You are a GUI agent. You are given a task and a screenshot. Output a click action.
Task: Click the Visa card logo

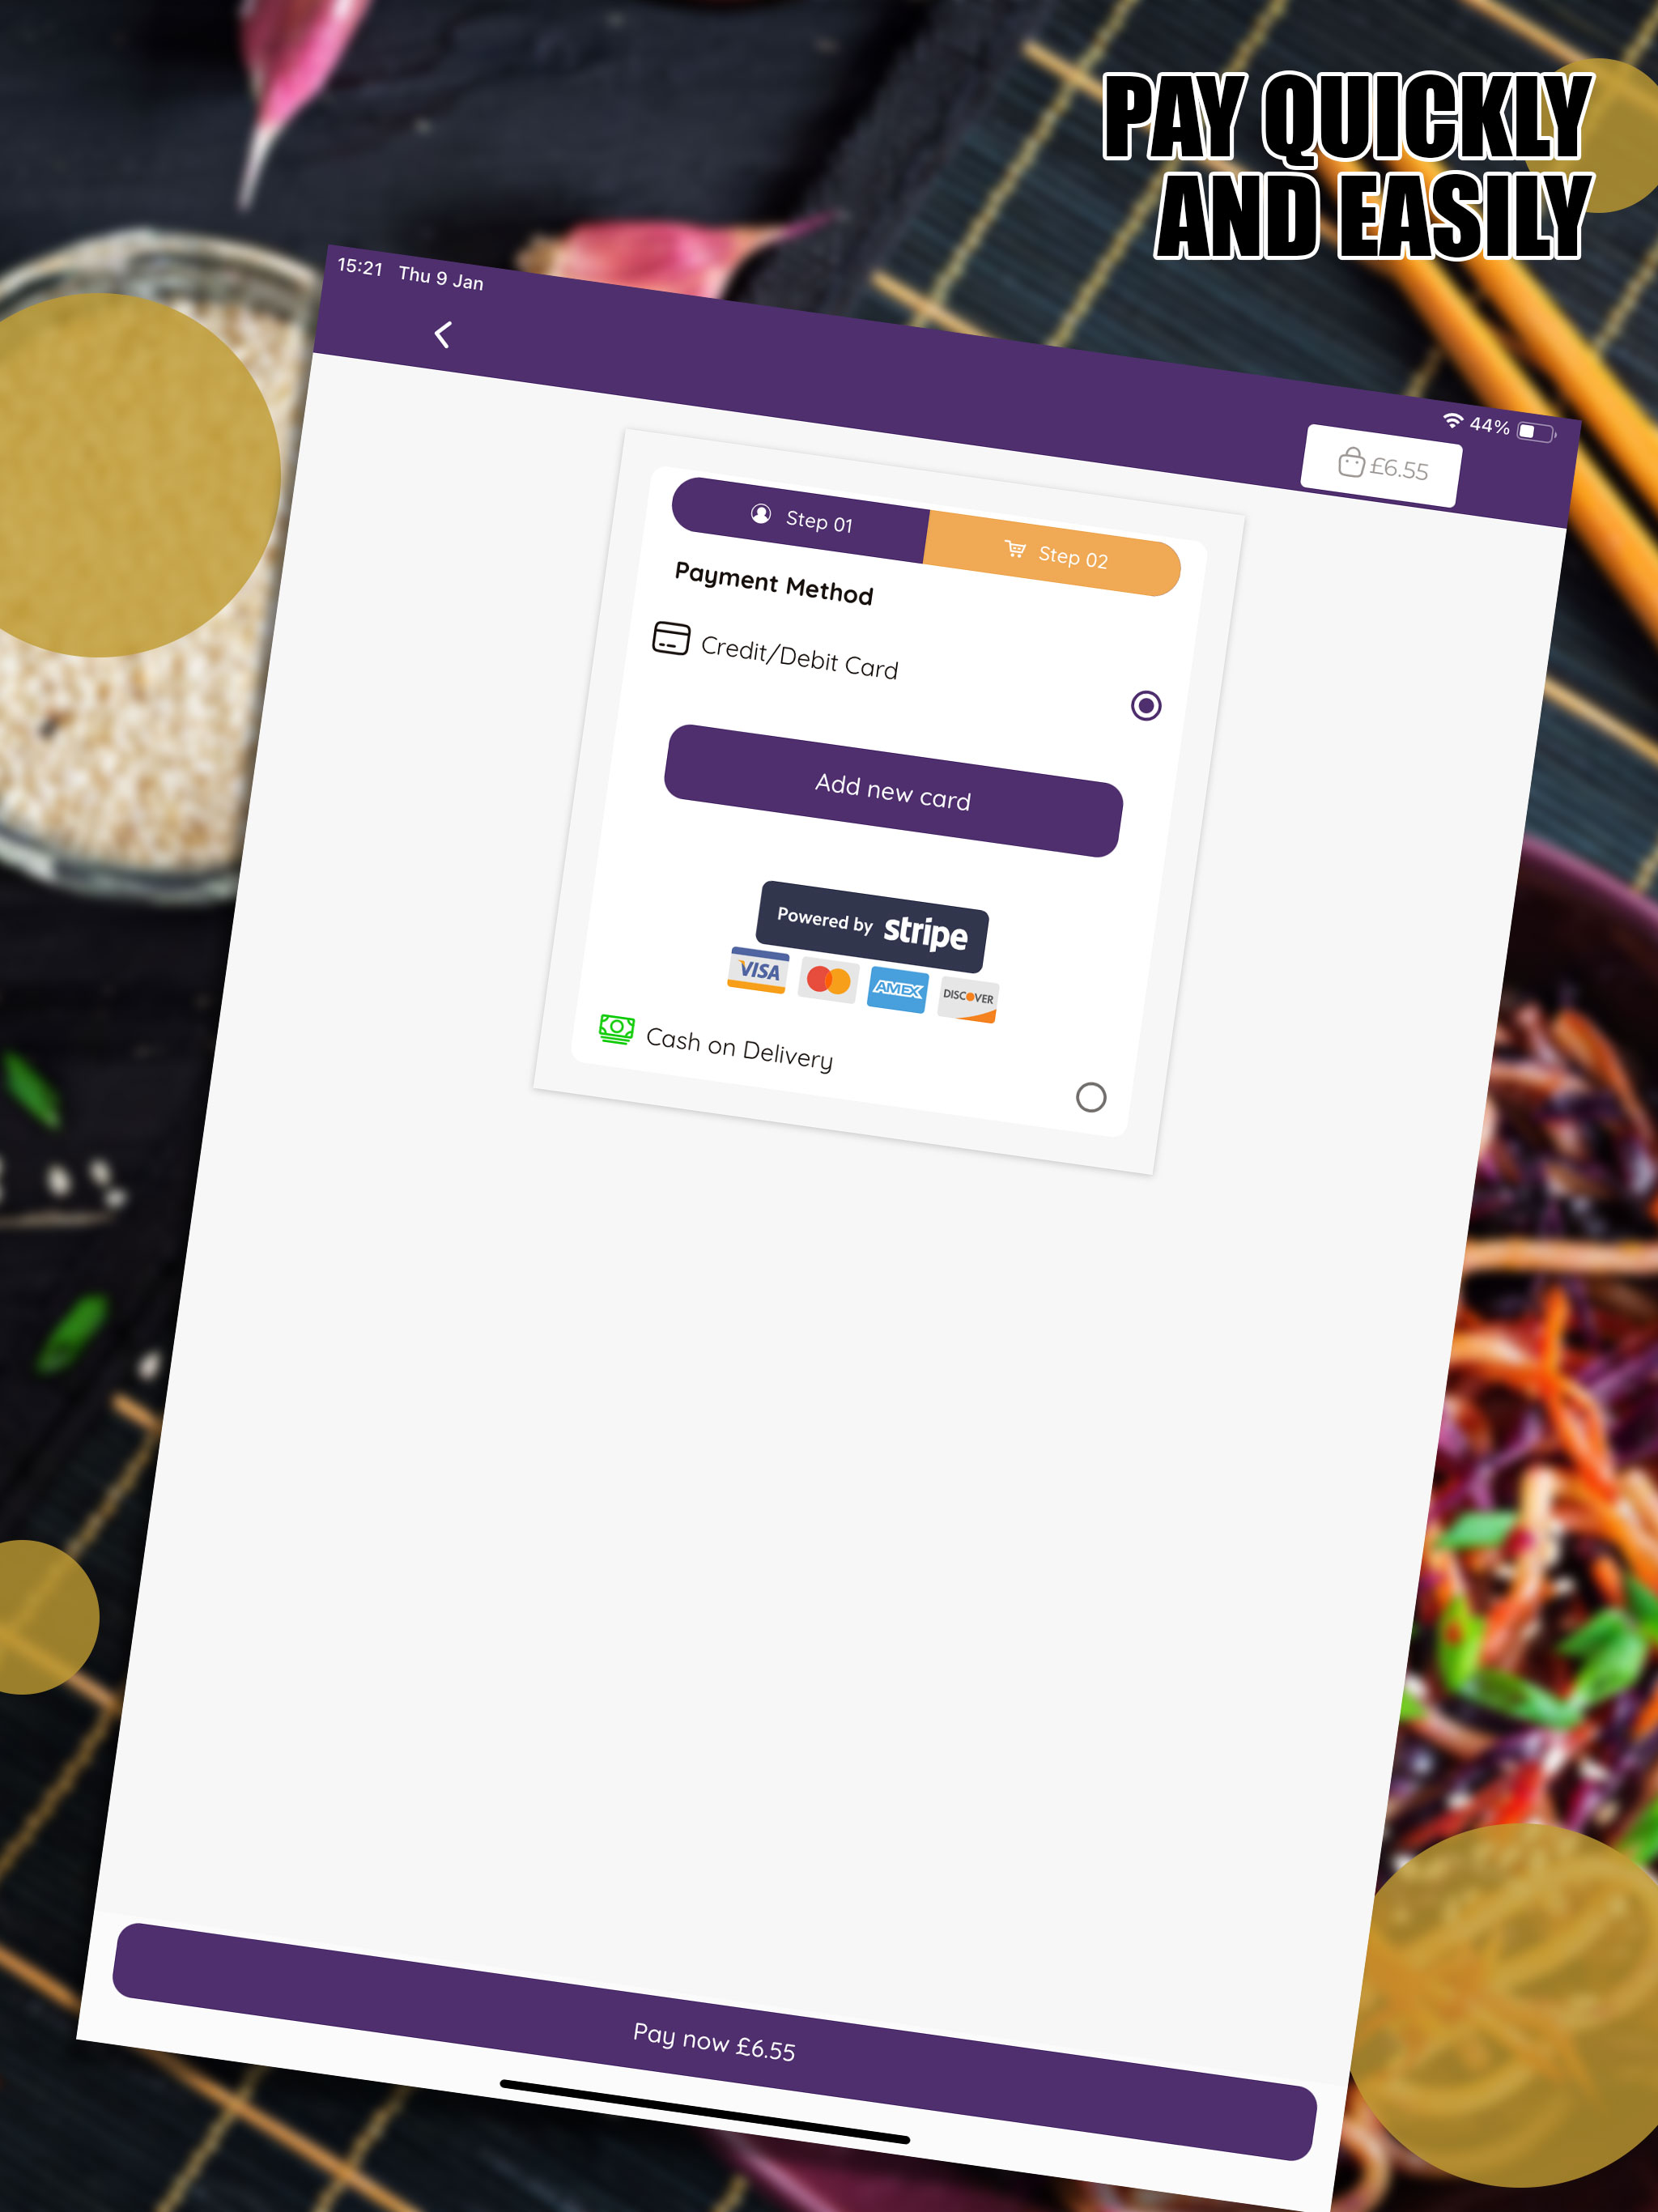pos(758,970)
